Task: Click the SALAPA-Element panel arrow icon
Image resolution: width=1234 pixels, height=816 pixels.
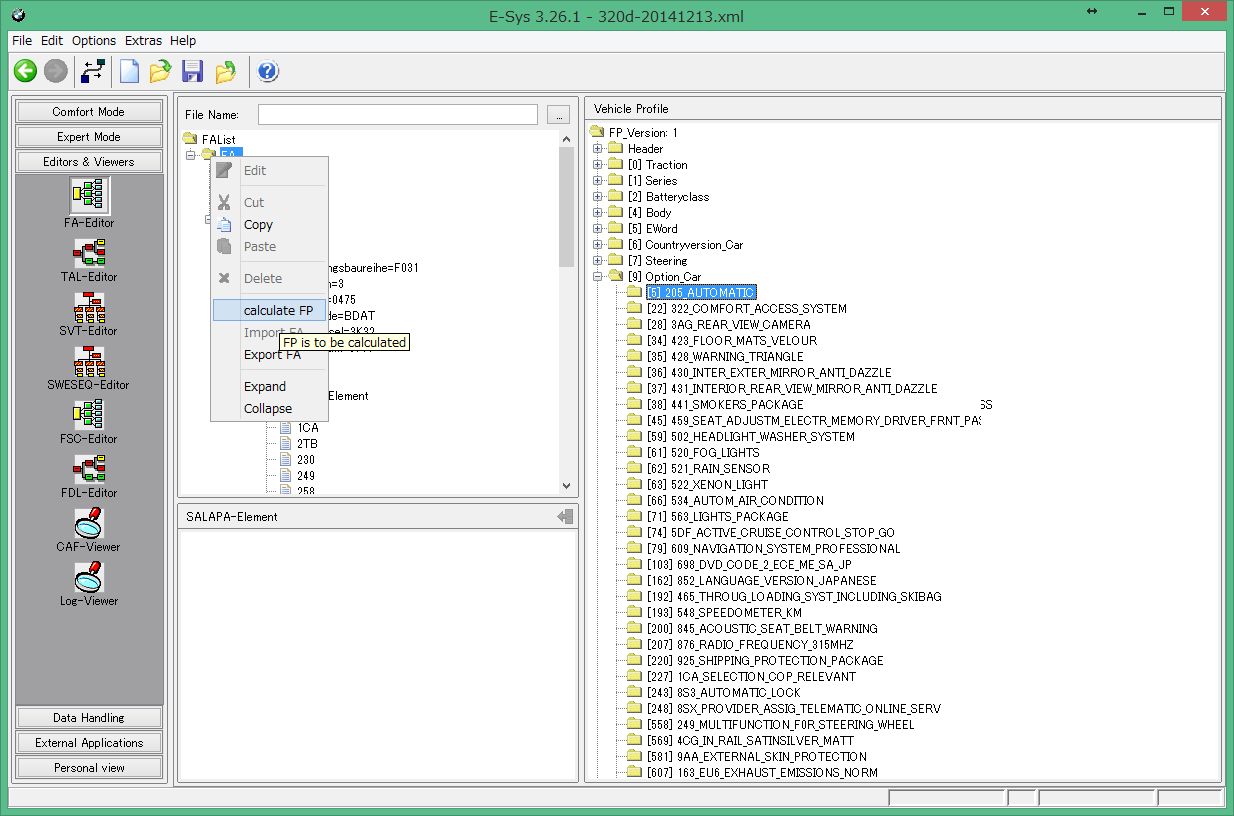Action: tap(566, 516)
